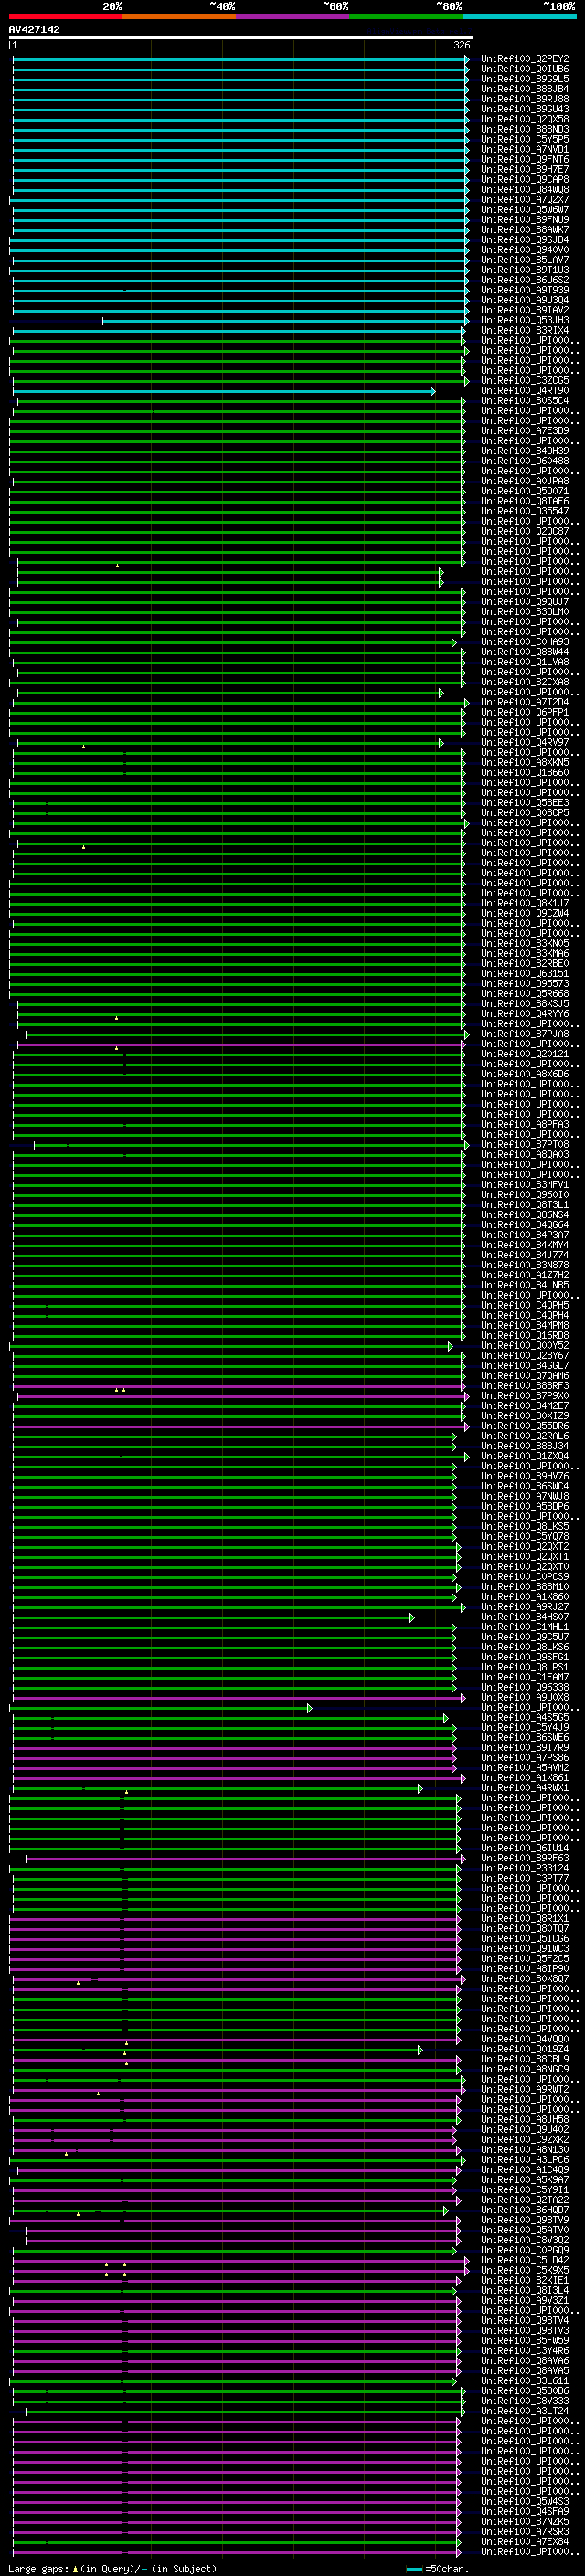Click the cyan ~100% identity legend segment
This screenshot has height=2576, width=585.
tap(520, 16)
